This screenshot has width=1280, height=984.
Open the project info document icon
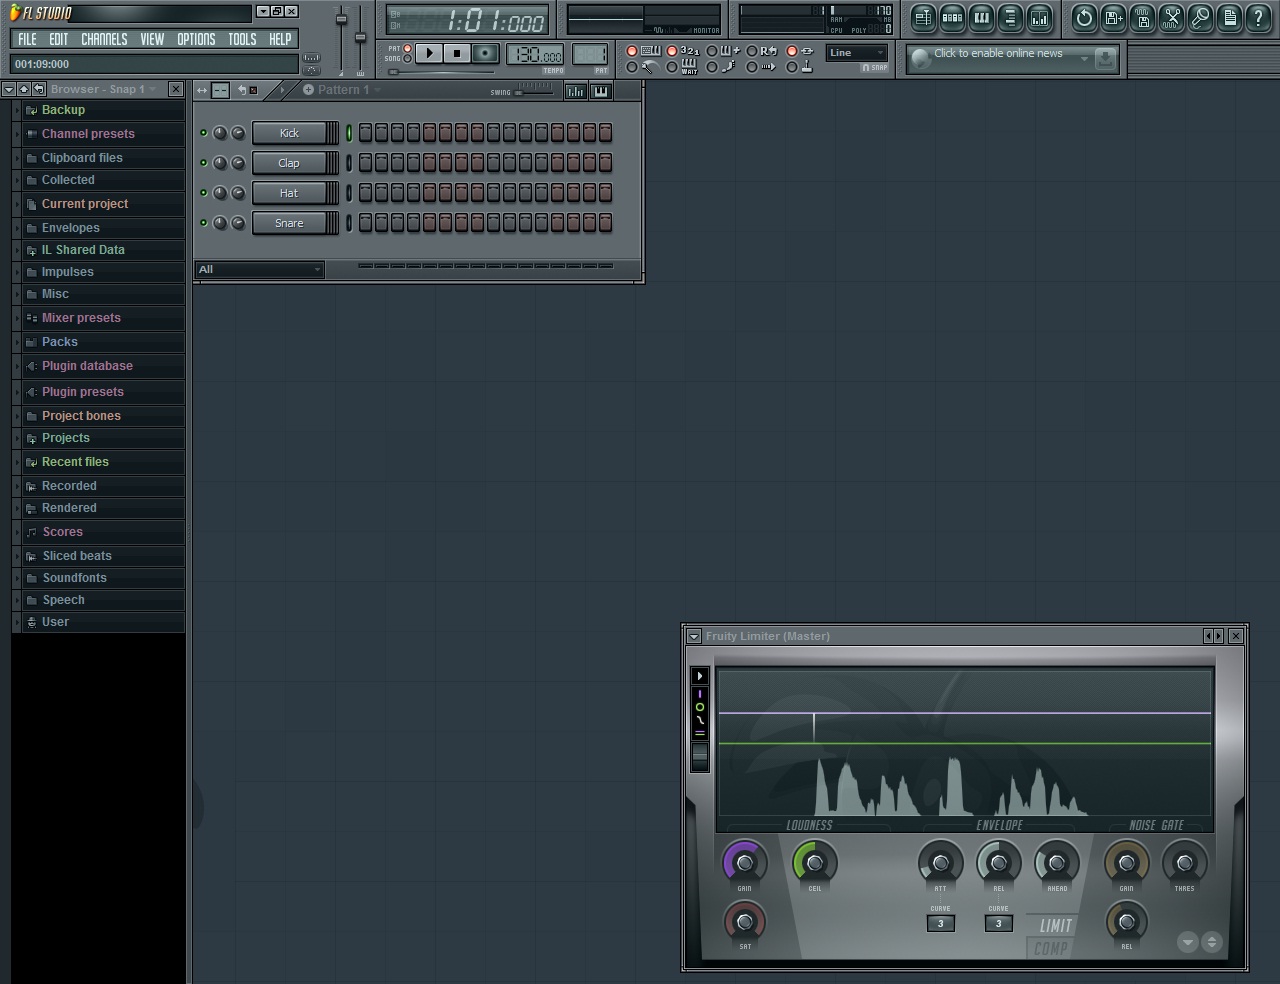(1229, 17)
